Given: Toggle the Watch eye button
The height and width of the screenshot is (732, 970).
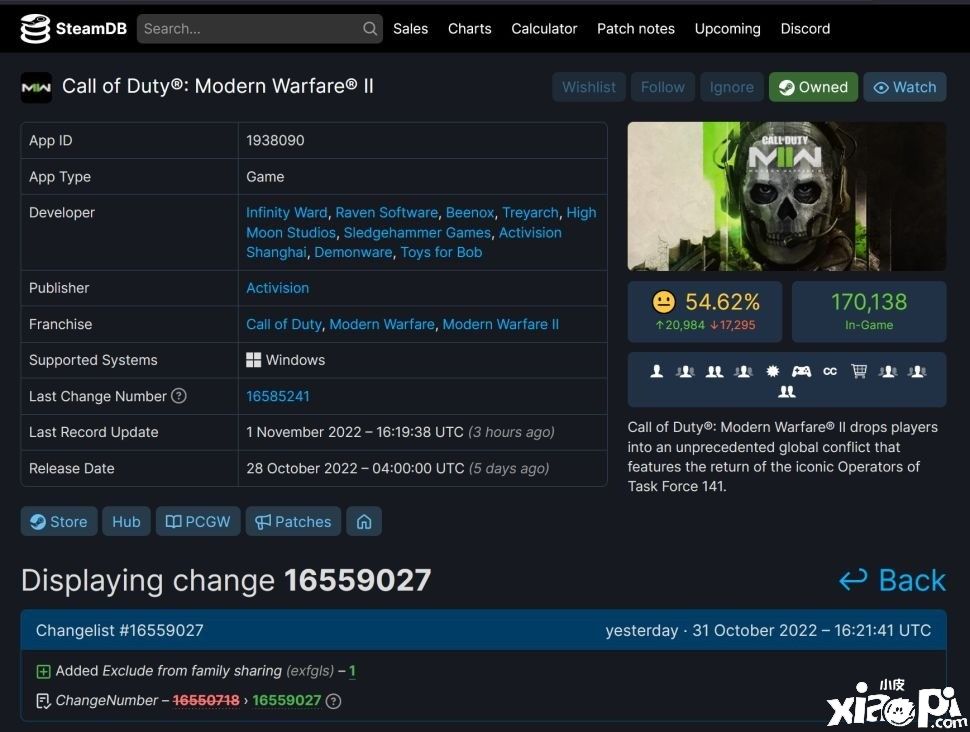Looking at the screenshot, I should point(904,87).
